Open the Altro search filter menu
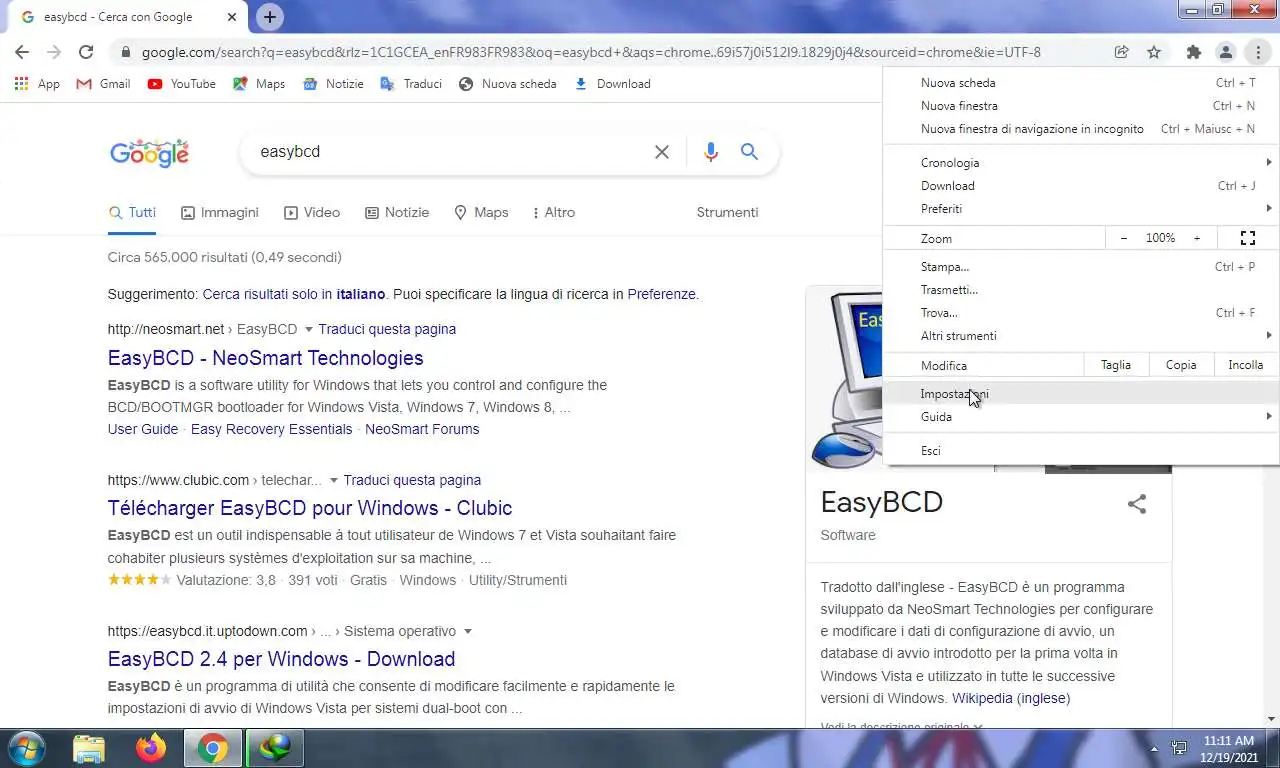Screen dimensions: 1280x768 [x=554, y=212]
